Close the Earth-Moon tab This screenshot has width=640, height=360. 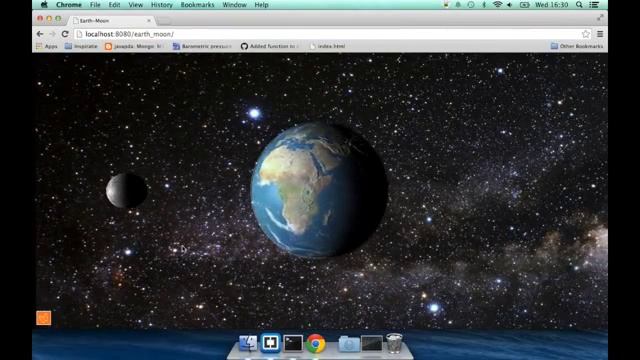[x=149, y=20]
